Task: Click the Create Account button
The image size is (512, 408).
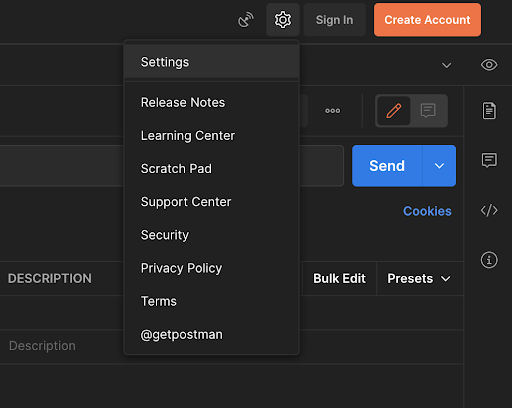Action: [427, 20]
